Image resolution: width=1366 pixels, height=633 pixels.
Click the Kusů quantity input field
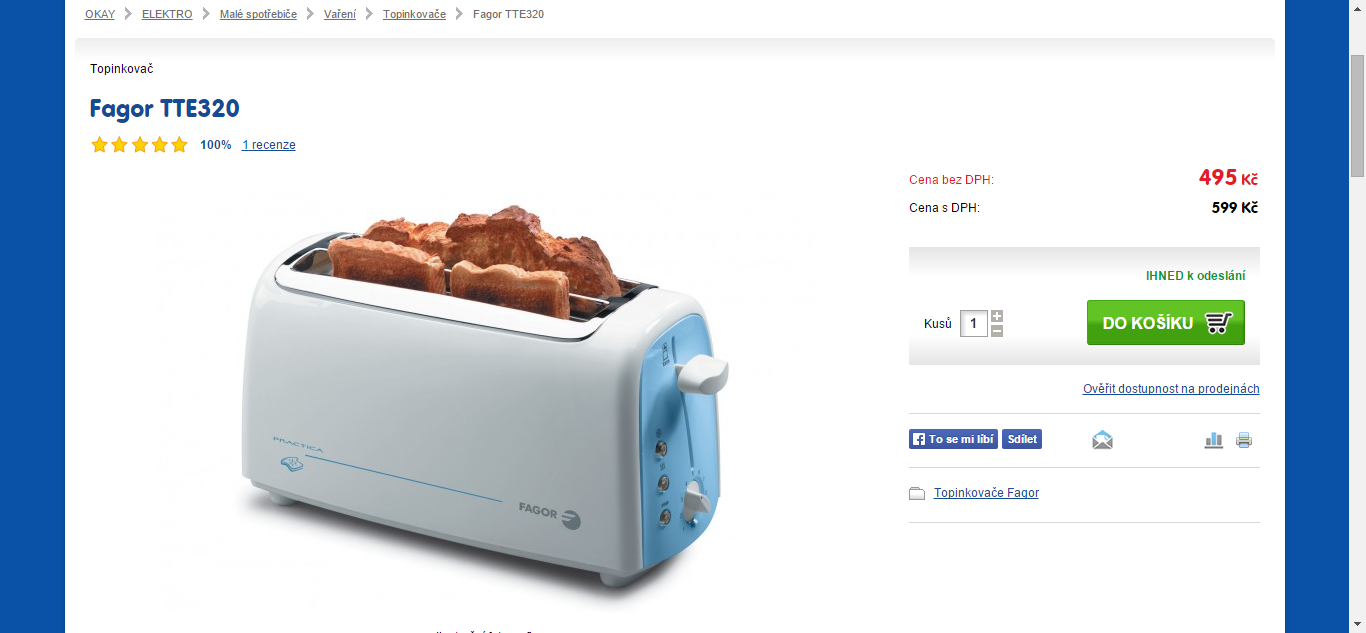click(974, 323)
